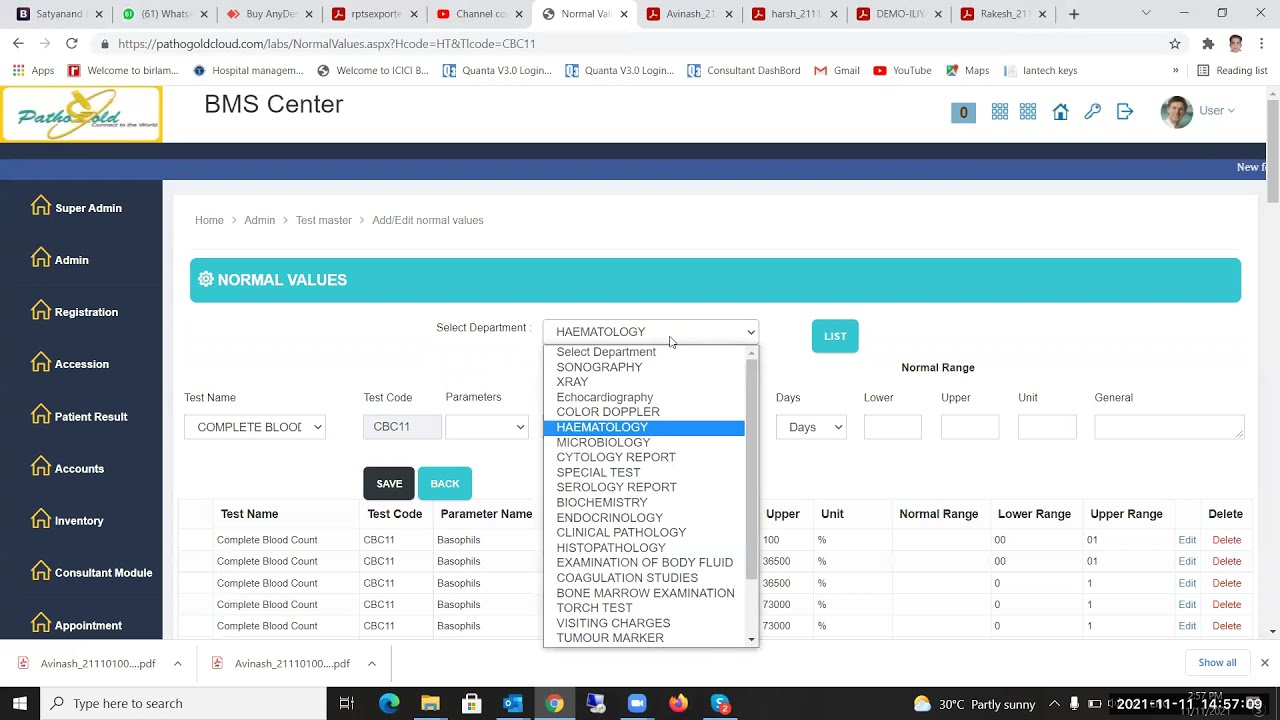Click the BACK button
This screenshot has width=1280, height=720.
click(x=445, y=484)
